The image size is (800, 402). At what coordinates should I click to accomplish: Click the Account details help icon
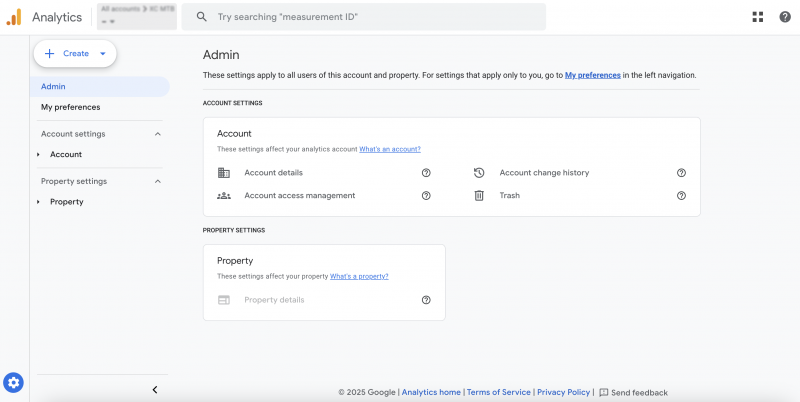click(426, 173)
